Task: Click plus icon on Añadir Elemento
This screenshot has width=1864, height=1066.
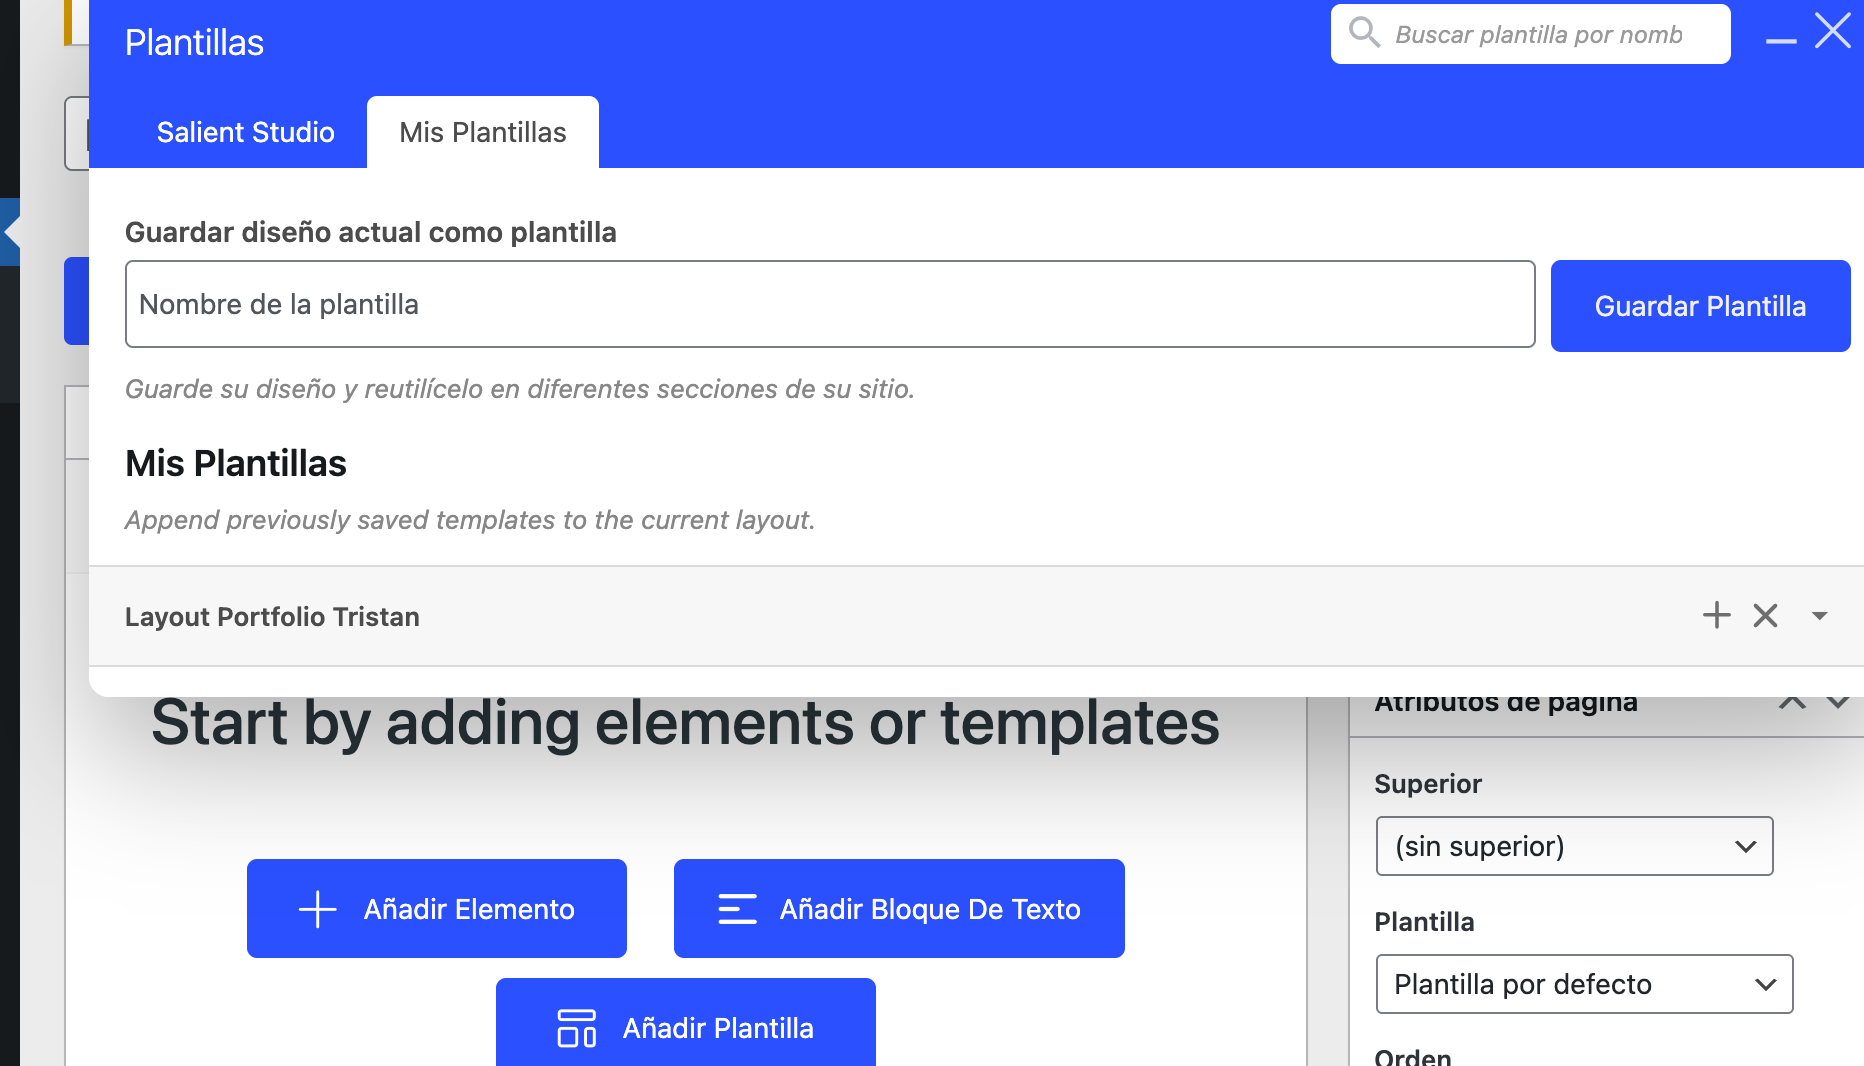Action: [x=318, y=909]
